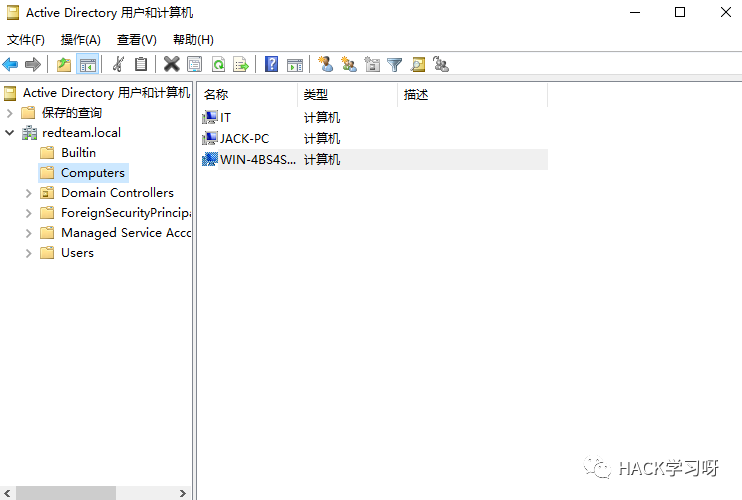
Task: Select the 保存的查询 tree item
Action: click(72, 113)
